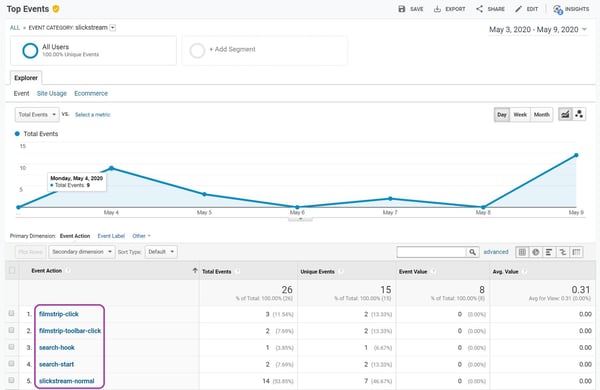Image resolution: width=600 pixels, height=390 pixels.
Task: Open the event category slickstream dropdown
Action: [x=112, y=28]
